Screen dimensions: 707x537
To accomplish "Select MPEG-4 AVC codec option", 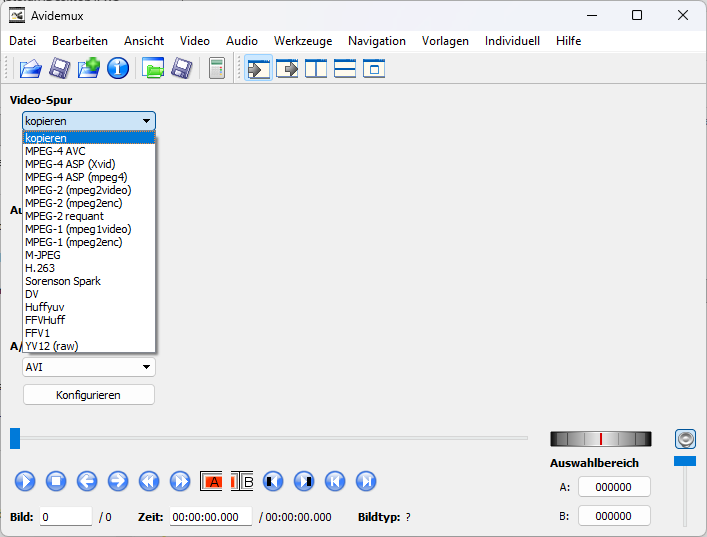I will pos(89,151).
